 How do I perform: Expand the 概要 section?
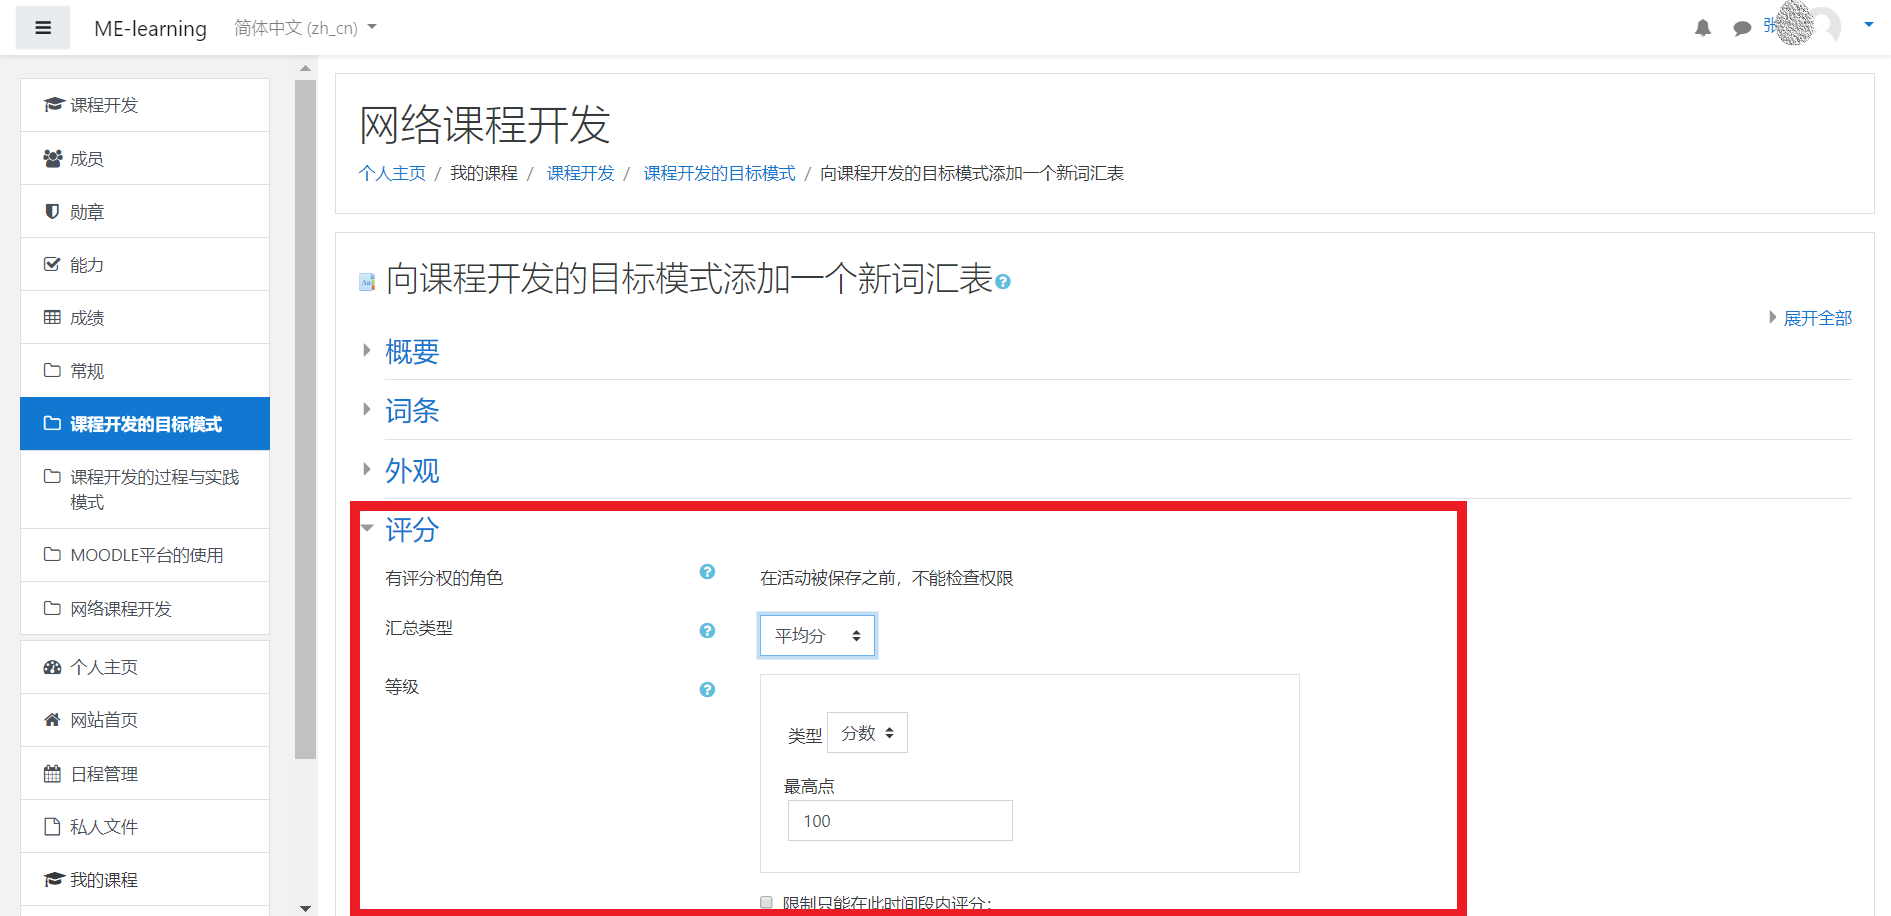(x=411, y=351)
